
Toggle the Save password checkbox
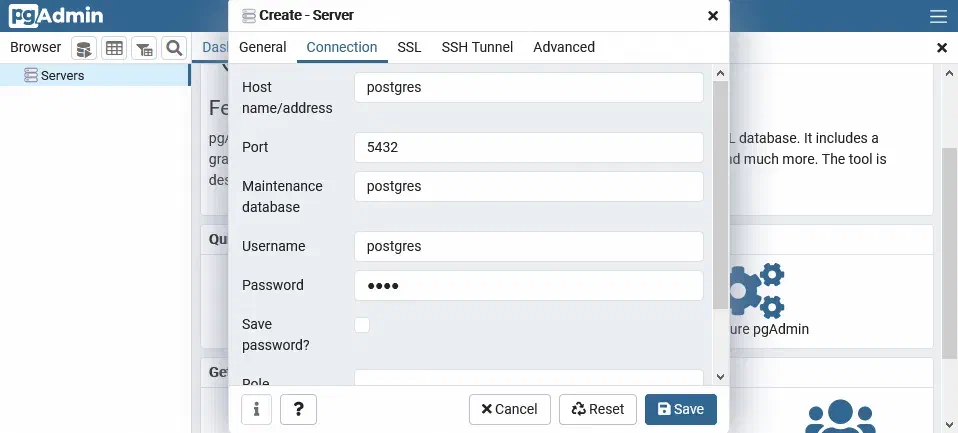[x=362, y=325]
